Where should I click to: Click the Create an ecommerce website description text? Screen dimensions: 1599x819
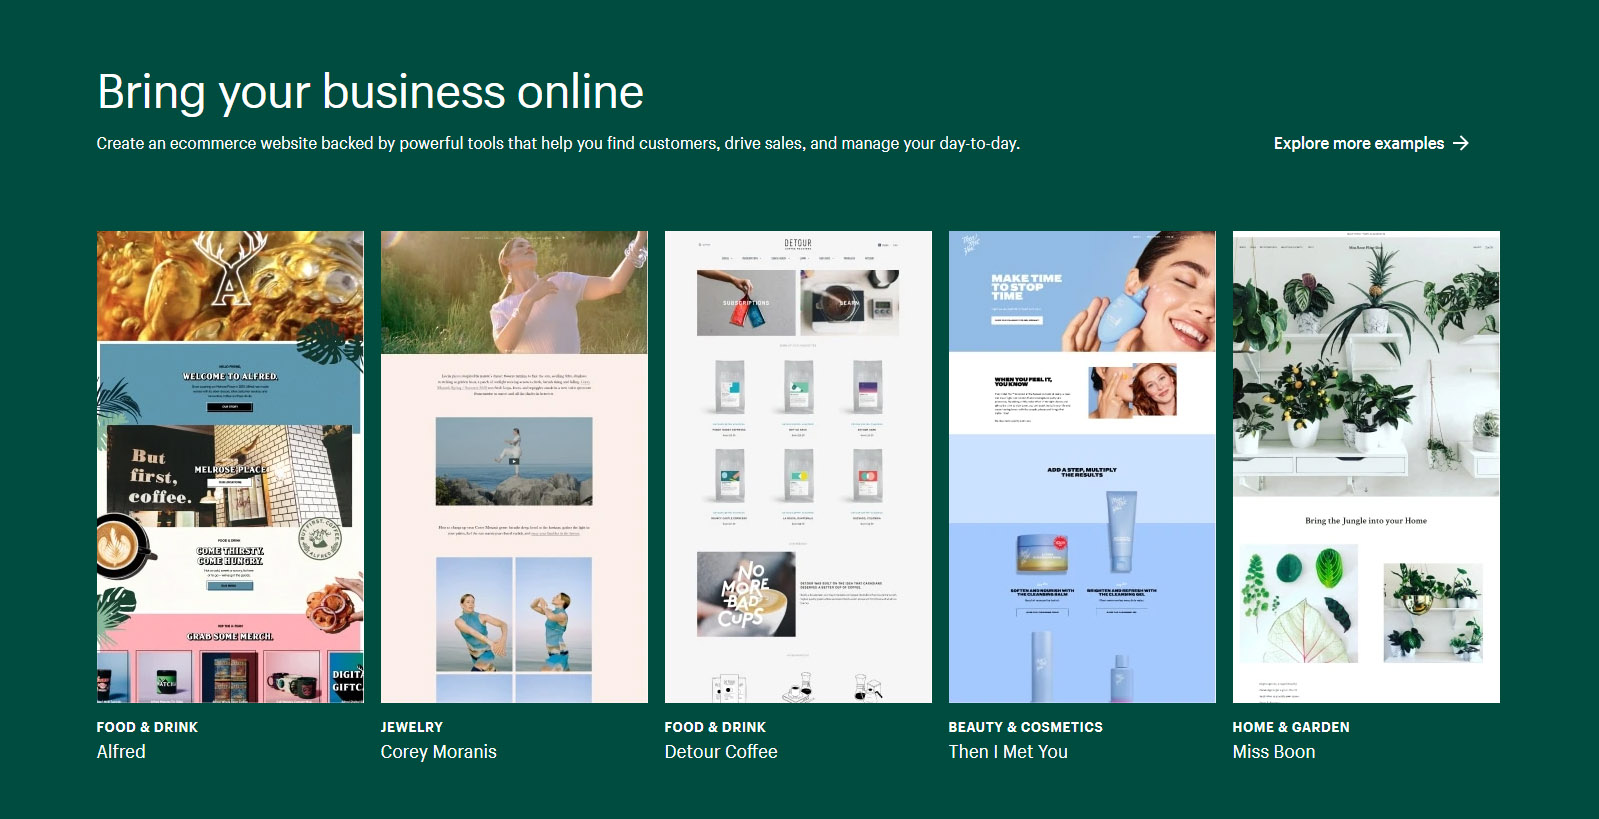[558, 143]
